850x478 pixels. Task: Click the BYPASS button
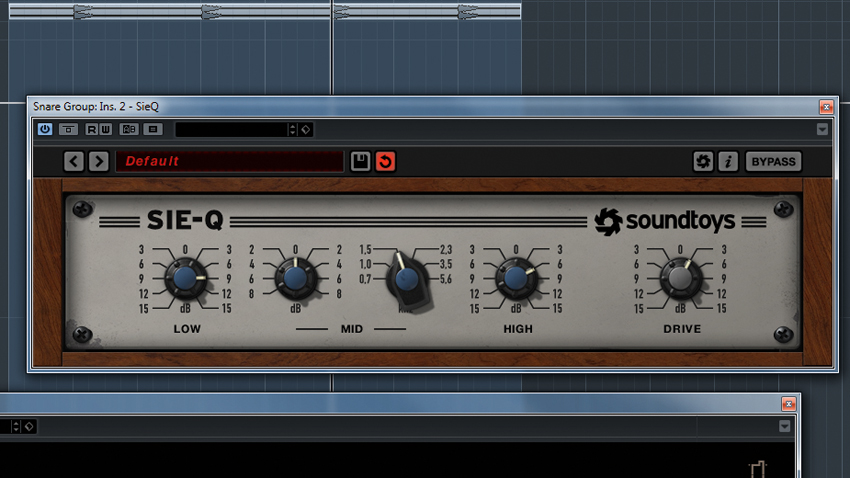(774, 162)
